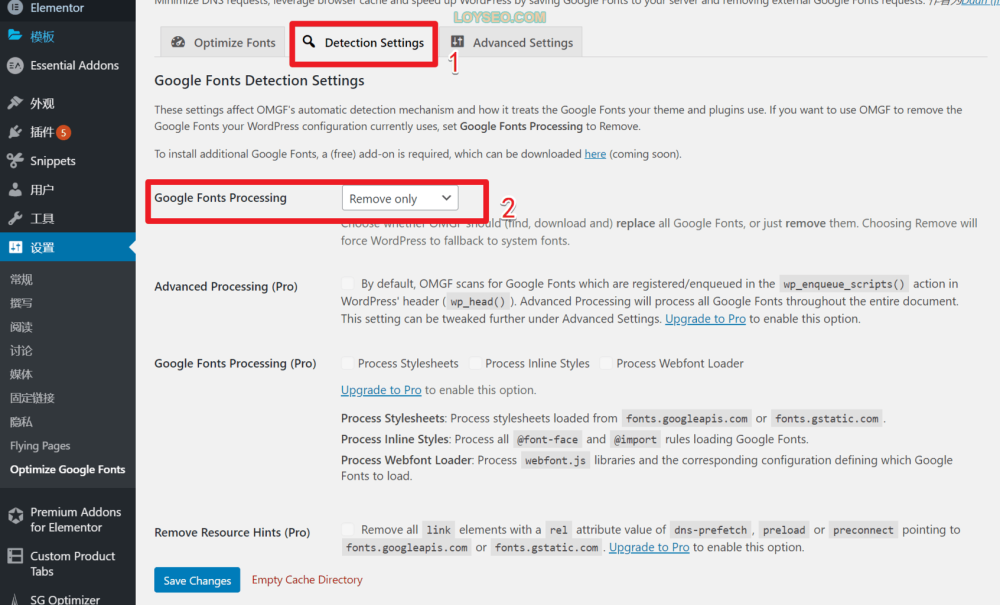Screen dimensions: 1000x605
Task: Open Optimize Google Fonts submenu
Action: 68,469
